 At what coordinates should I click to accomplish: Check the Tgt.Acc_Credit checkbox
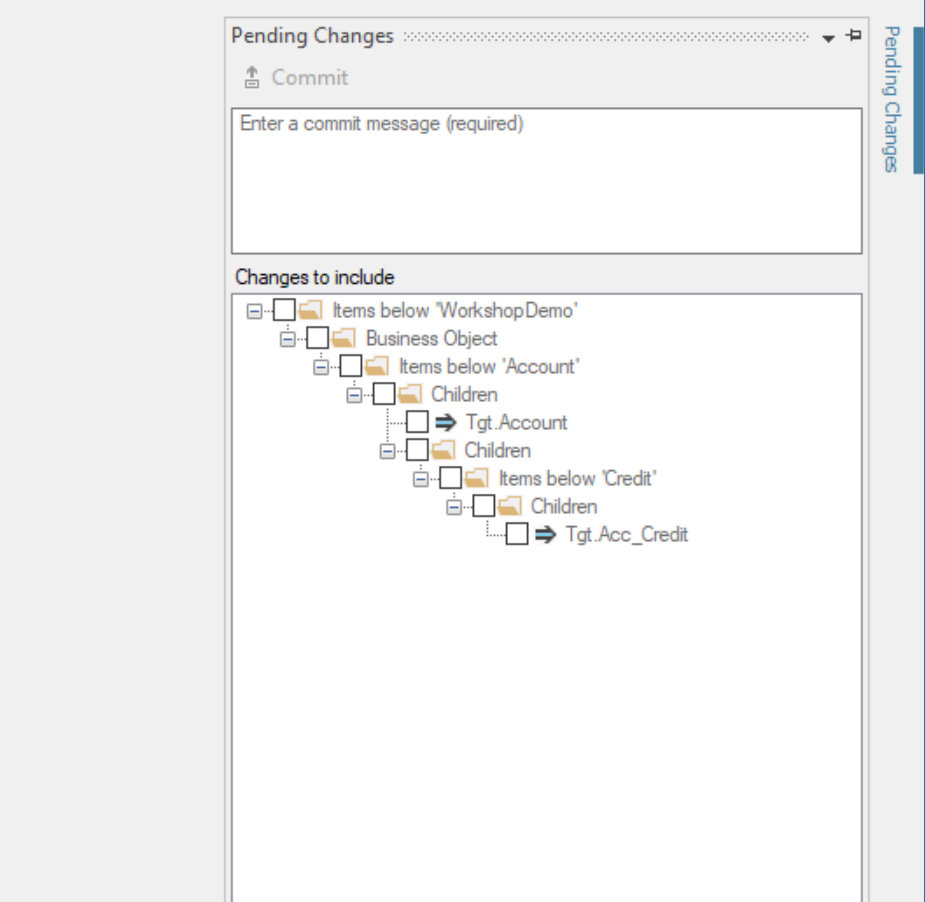(516, 534)
